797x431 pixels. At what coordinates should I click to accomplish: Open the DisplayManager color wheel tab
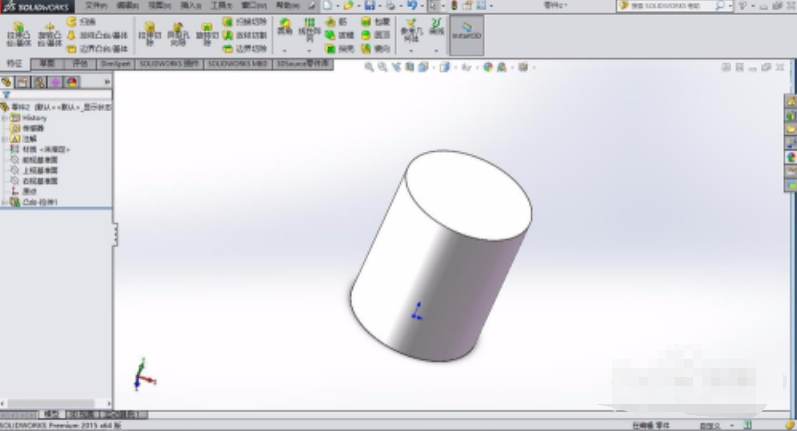point(72,82)
